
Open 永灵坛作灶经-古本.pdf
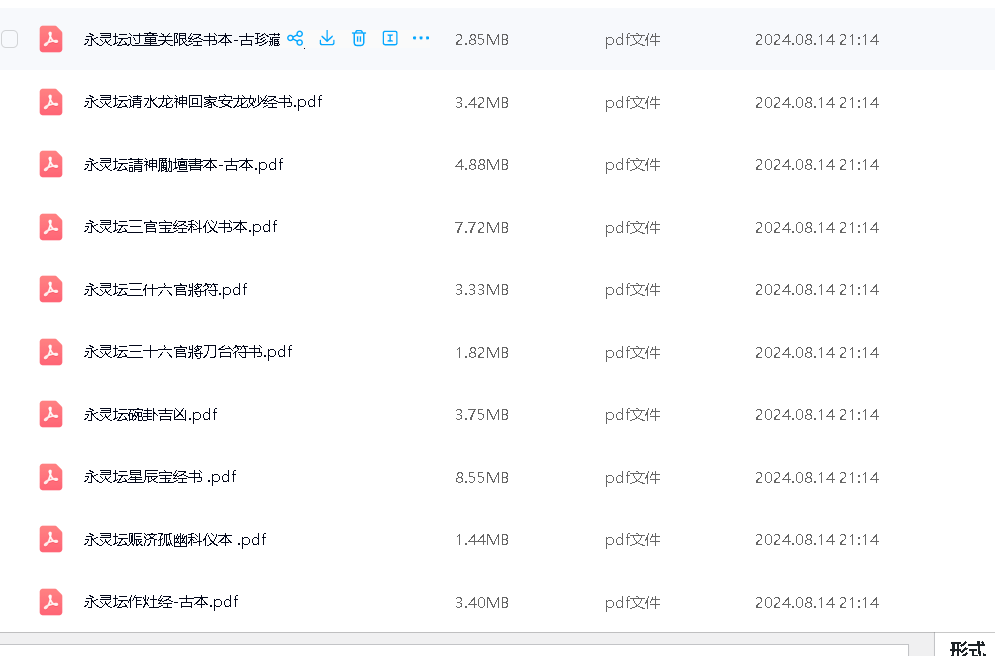tap(160, 602)
